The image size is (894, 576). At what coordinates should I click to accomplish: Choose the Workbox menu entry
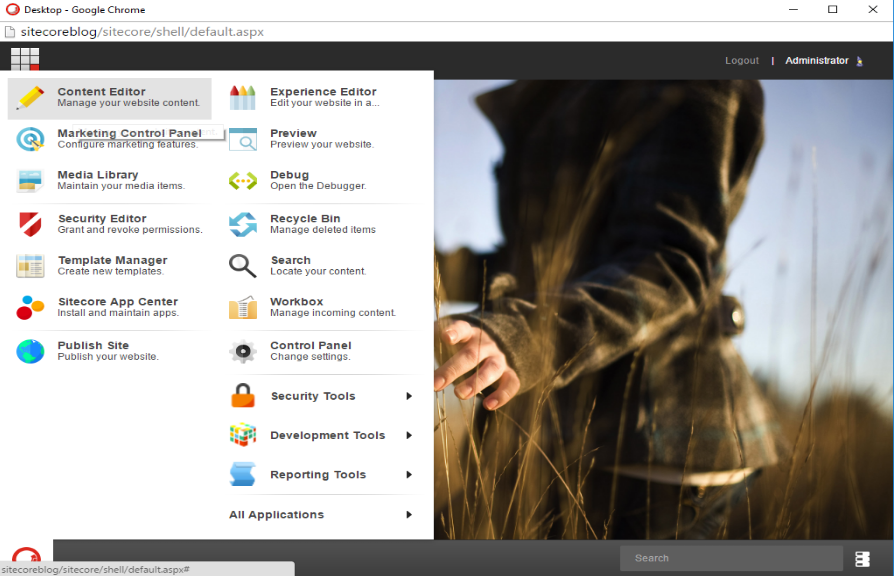tap(323, 307)
